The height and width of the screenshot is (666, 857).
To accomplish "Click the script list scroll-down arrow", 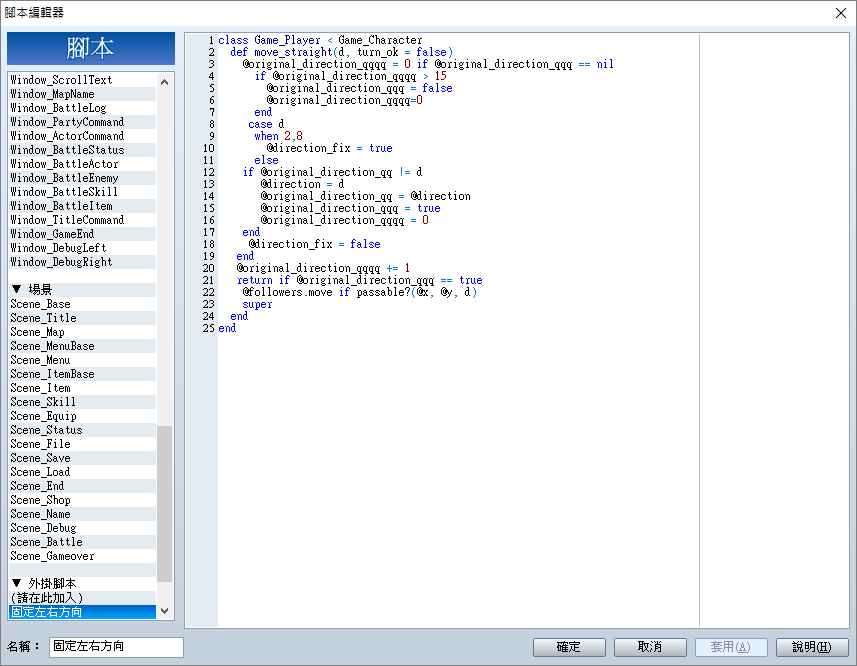I will (x=165, y=611).
